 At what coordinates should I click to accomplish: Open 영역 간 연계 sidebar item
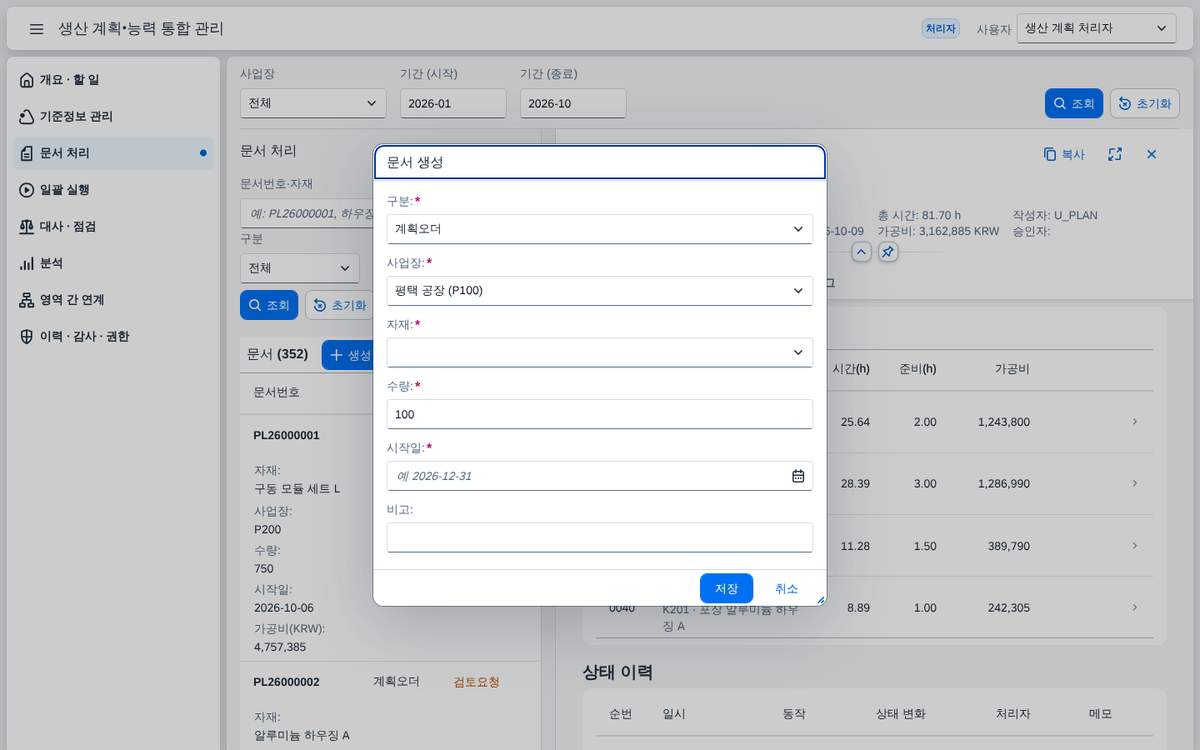(x=114, y=300)
